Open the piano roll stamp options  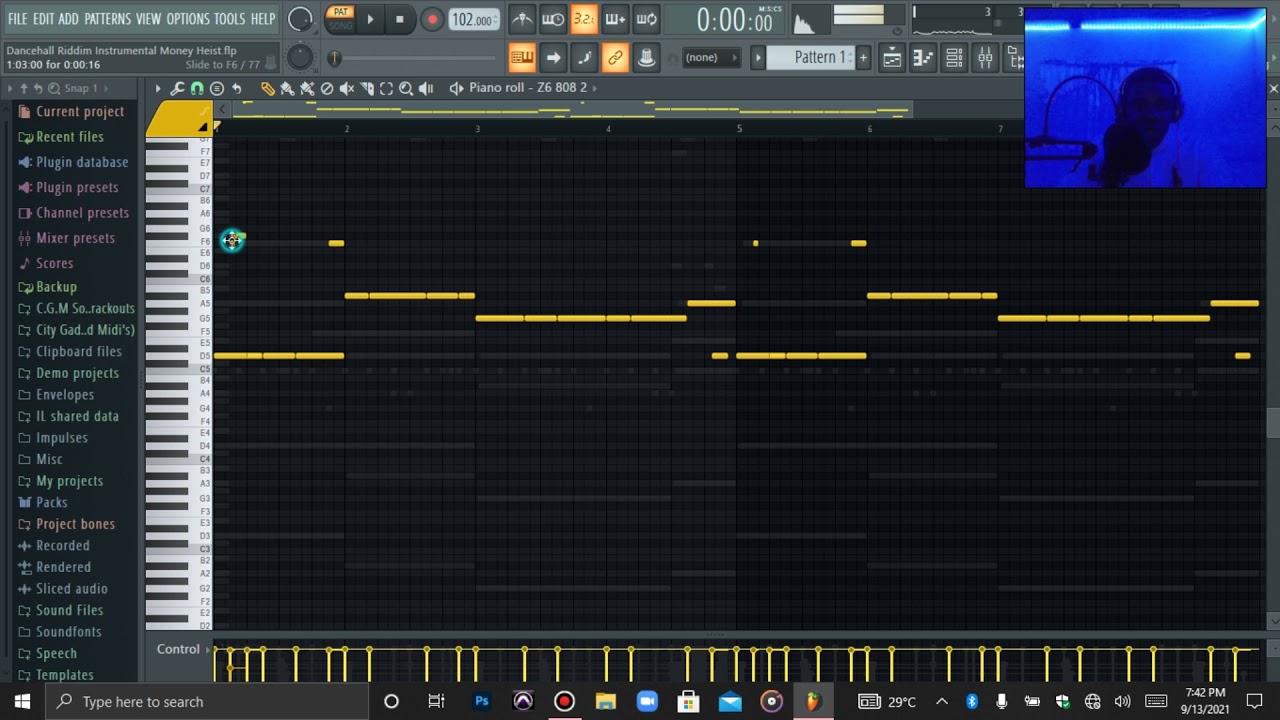217,88
